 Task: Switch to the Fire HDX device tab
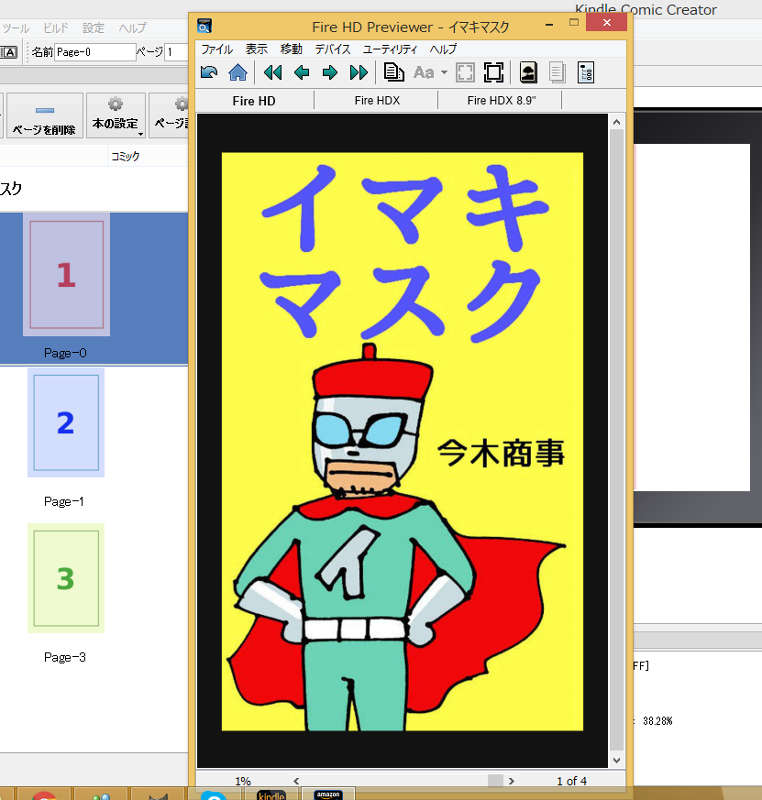[377, 101]
